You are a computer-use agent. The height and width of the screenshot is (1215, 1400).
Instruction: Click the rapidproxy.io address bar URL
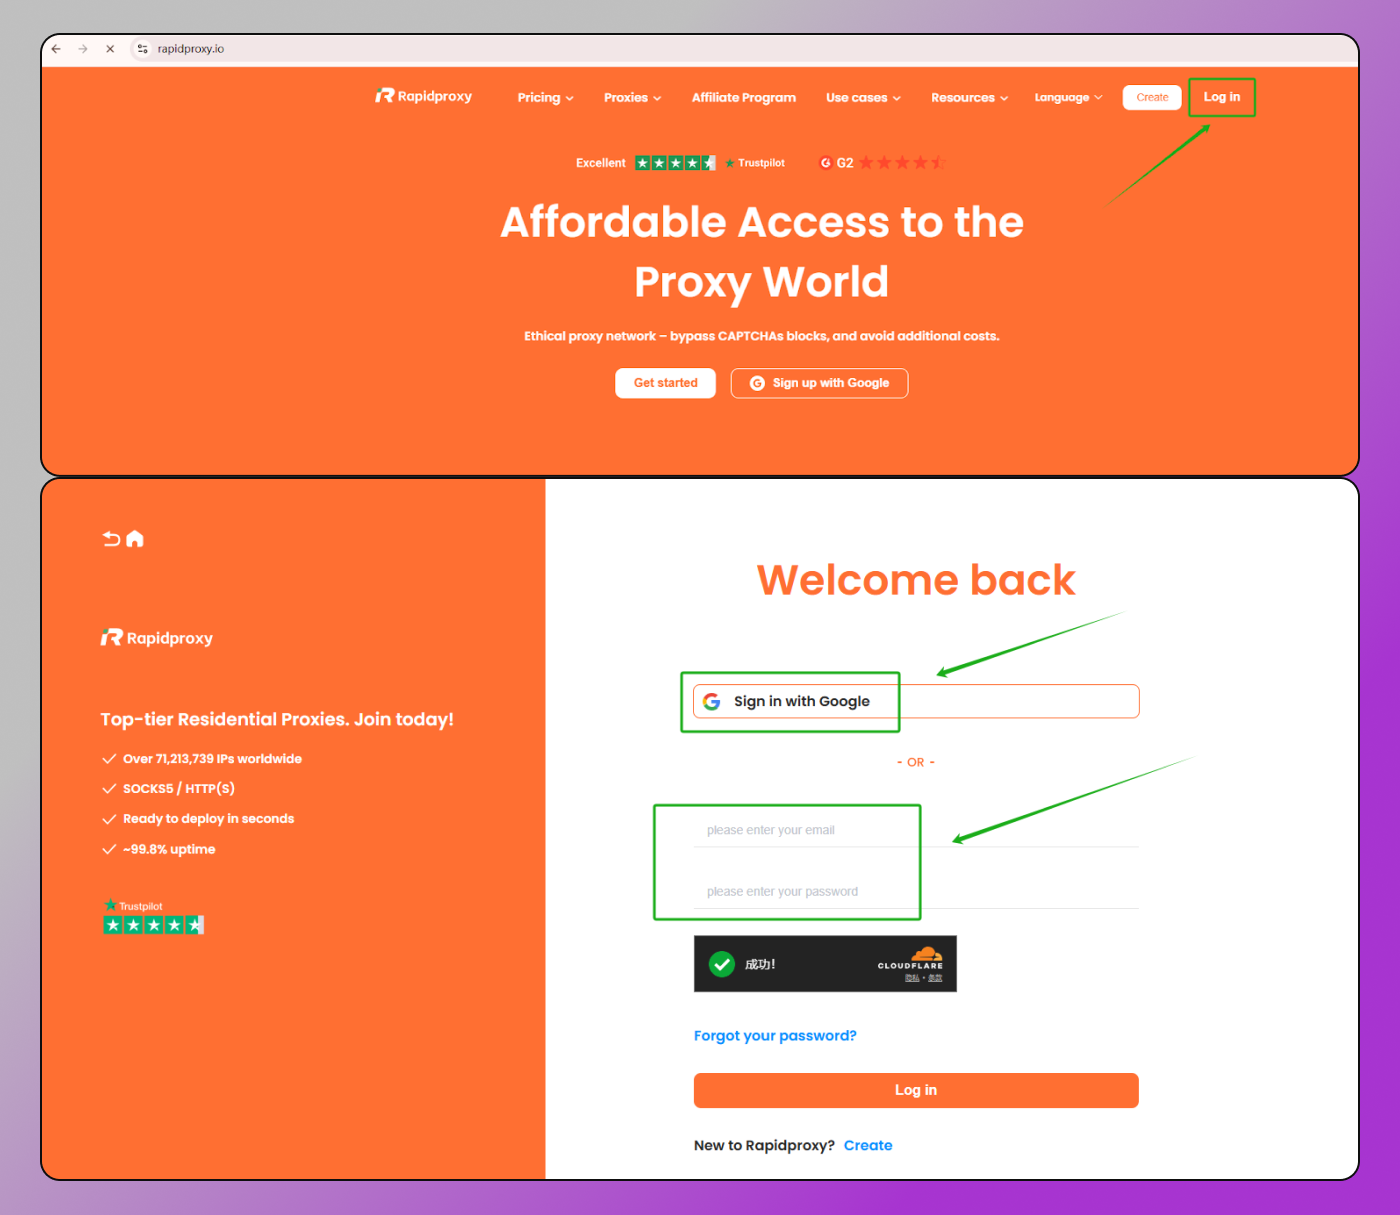[191, 48]
